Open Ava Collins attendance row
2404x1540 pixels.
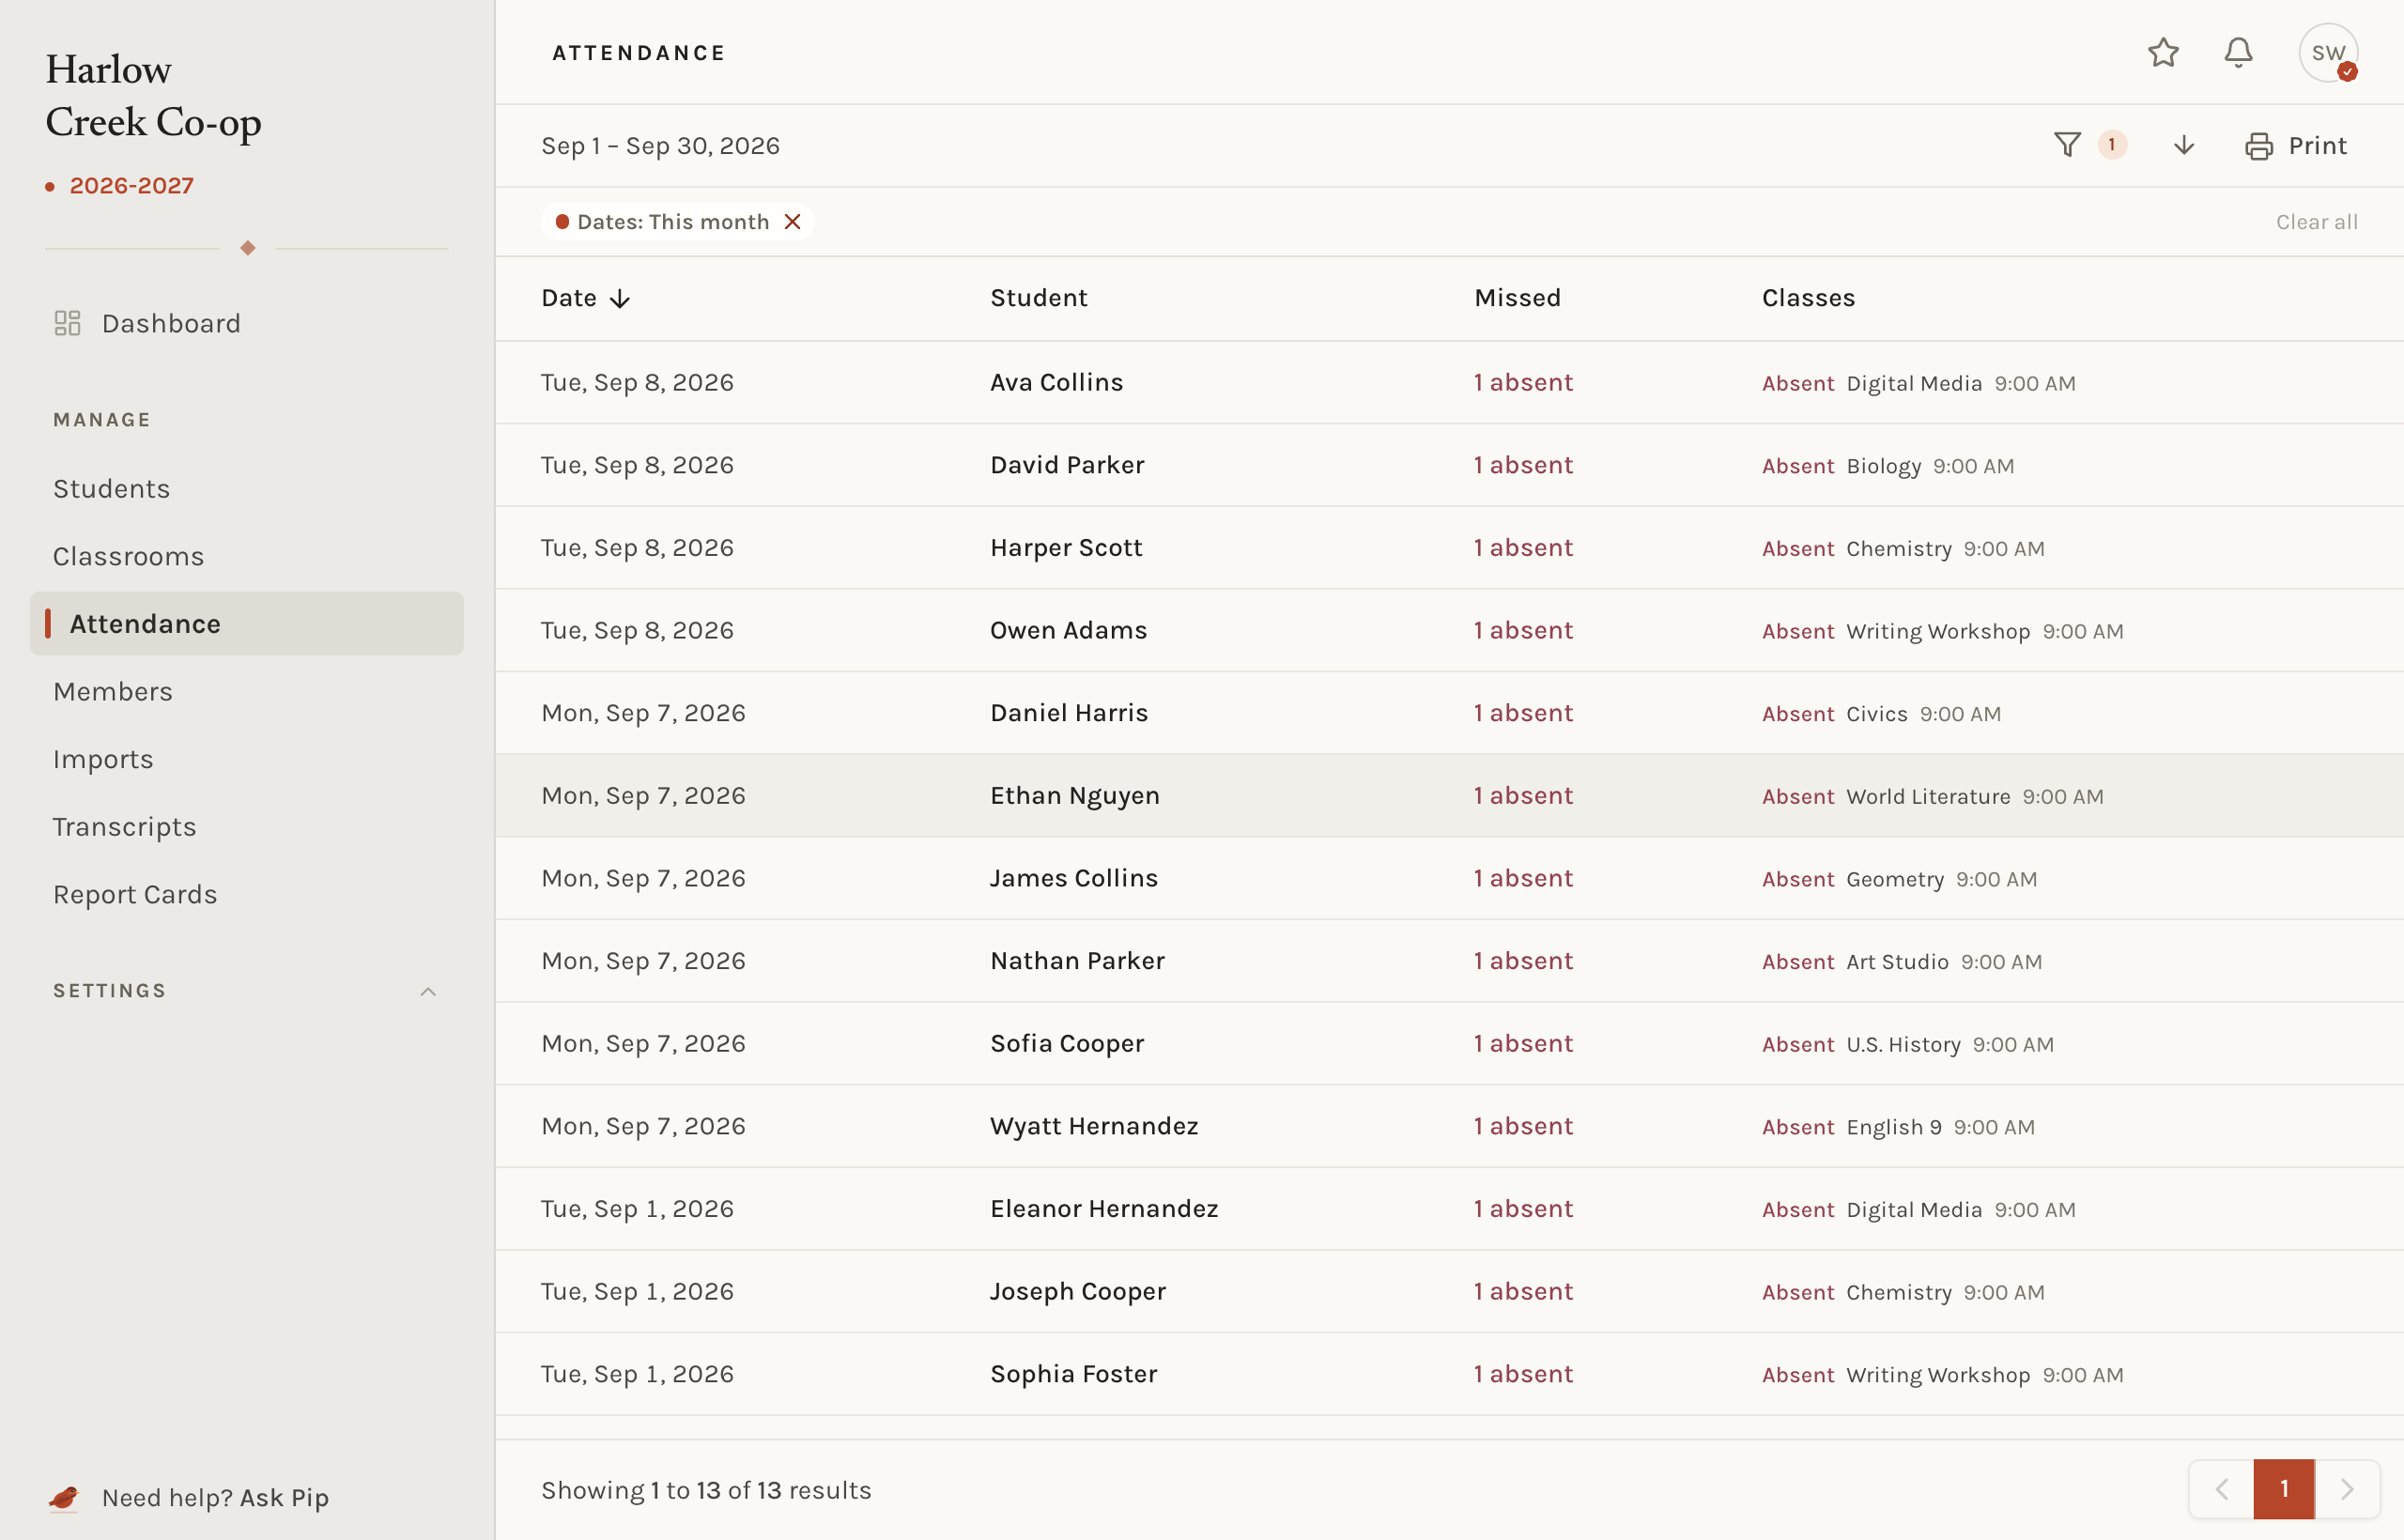tap(1449, 382)
